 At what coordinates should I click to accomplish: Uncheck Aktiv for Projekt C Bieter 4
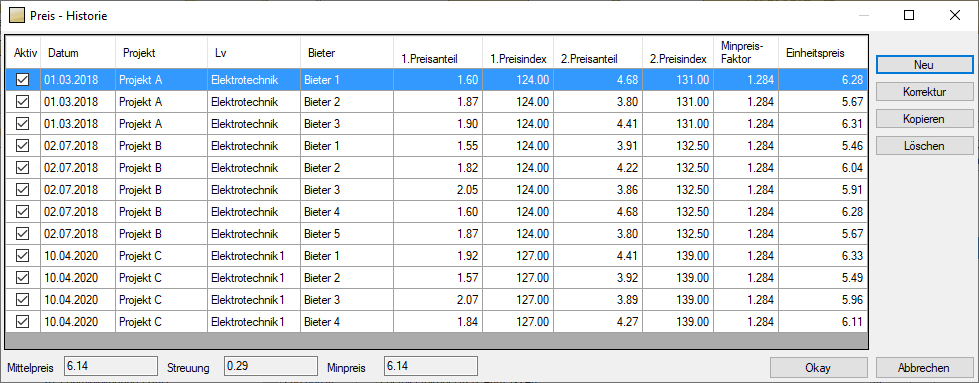22,322
